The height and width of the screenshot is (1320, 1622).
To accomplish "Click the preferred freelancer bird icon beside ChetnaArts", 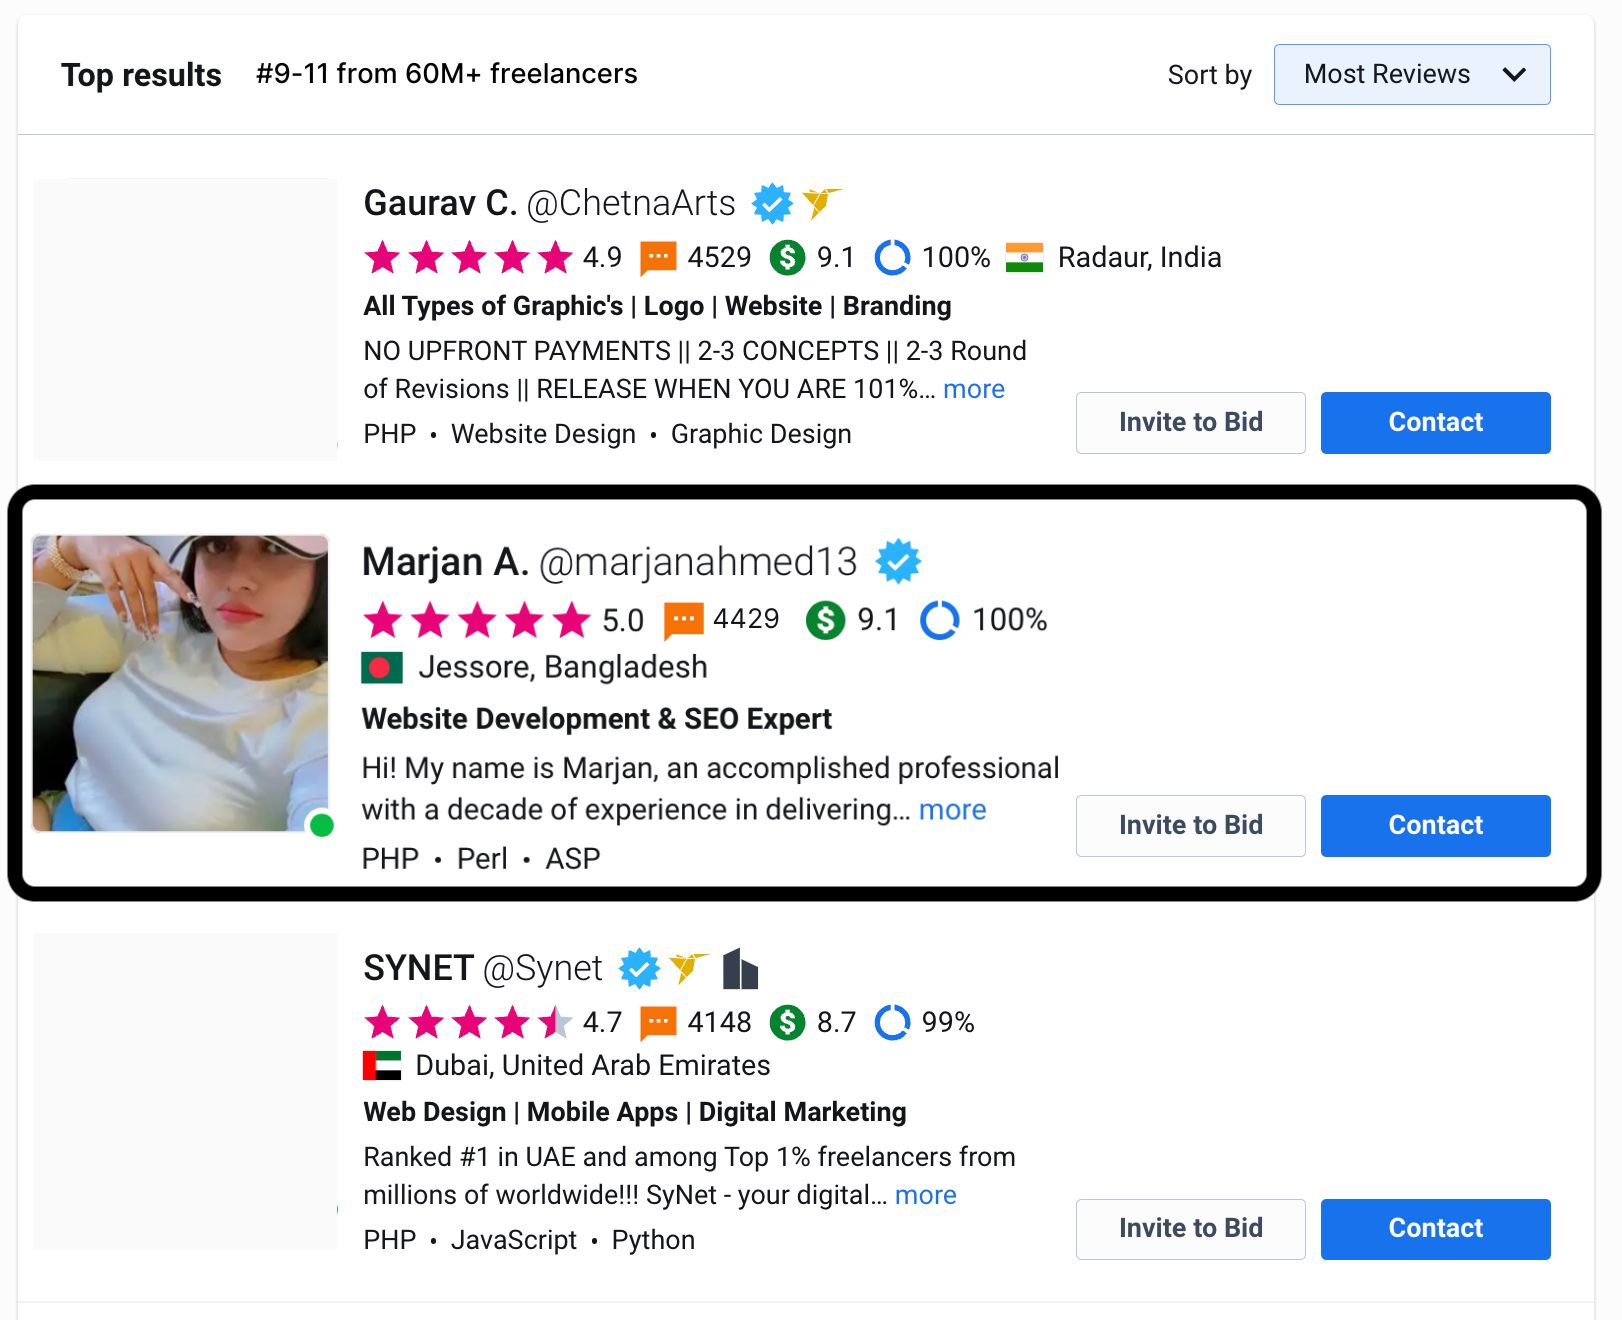I will click(821, 202).
